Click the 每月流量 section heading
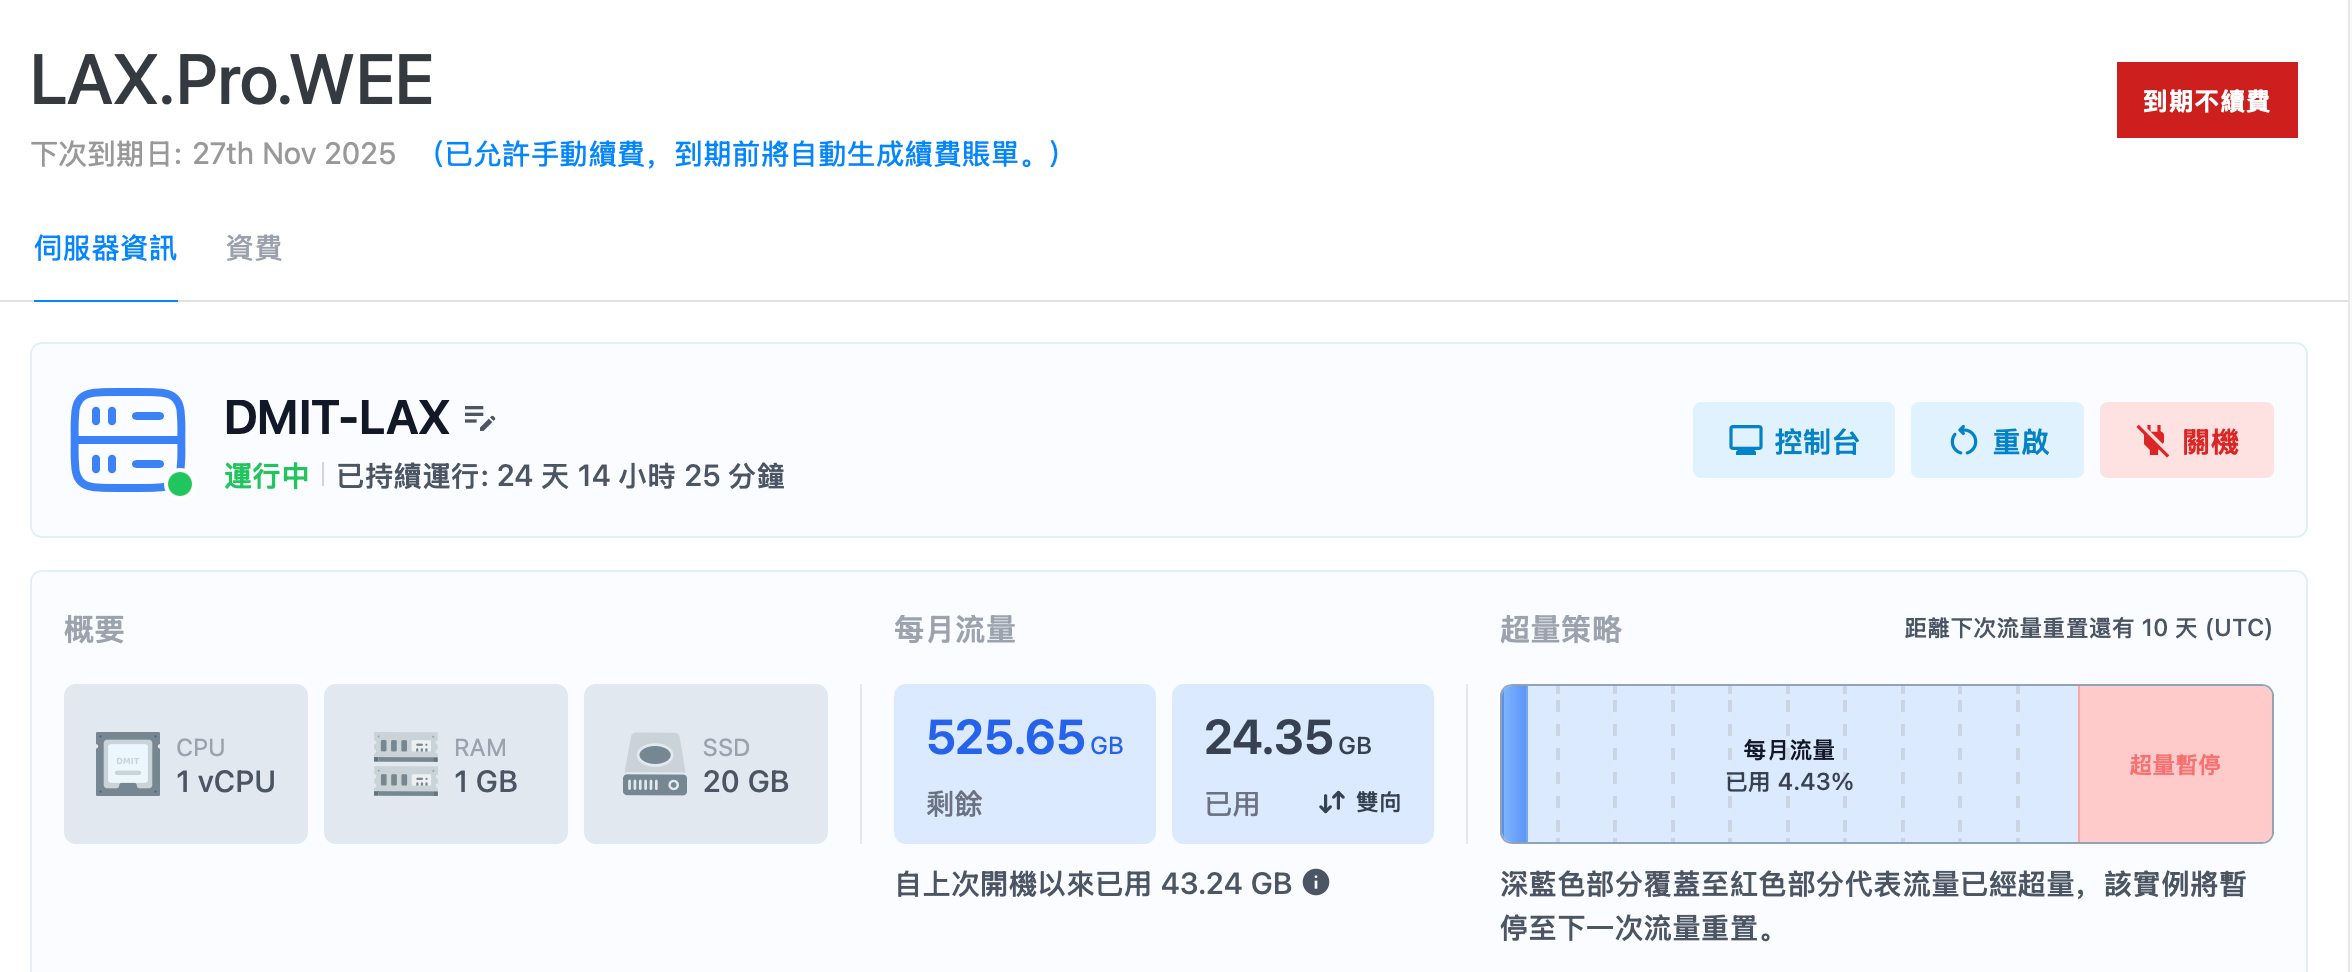 [954, 629]
